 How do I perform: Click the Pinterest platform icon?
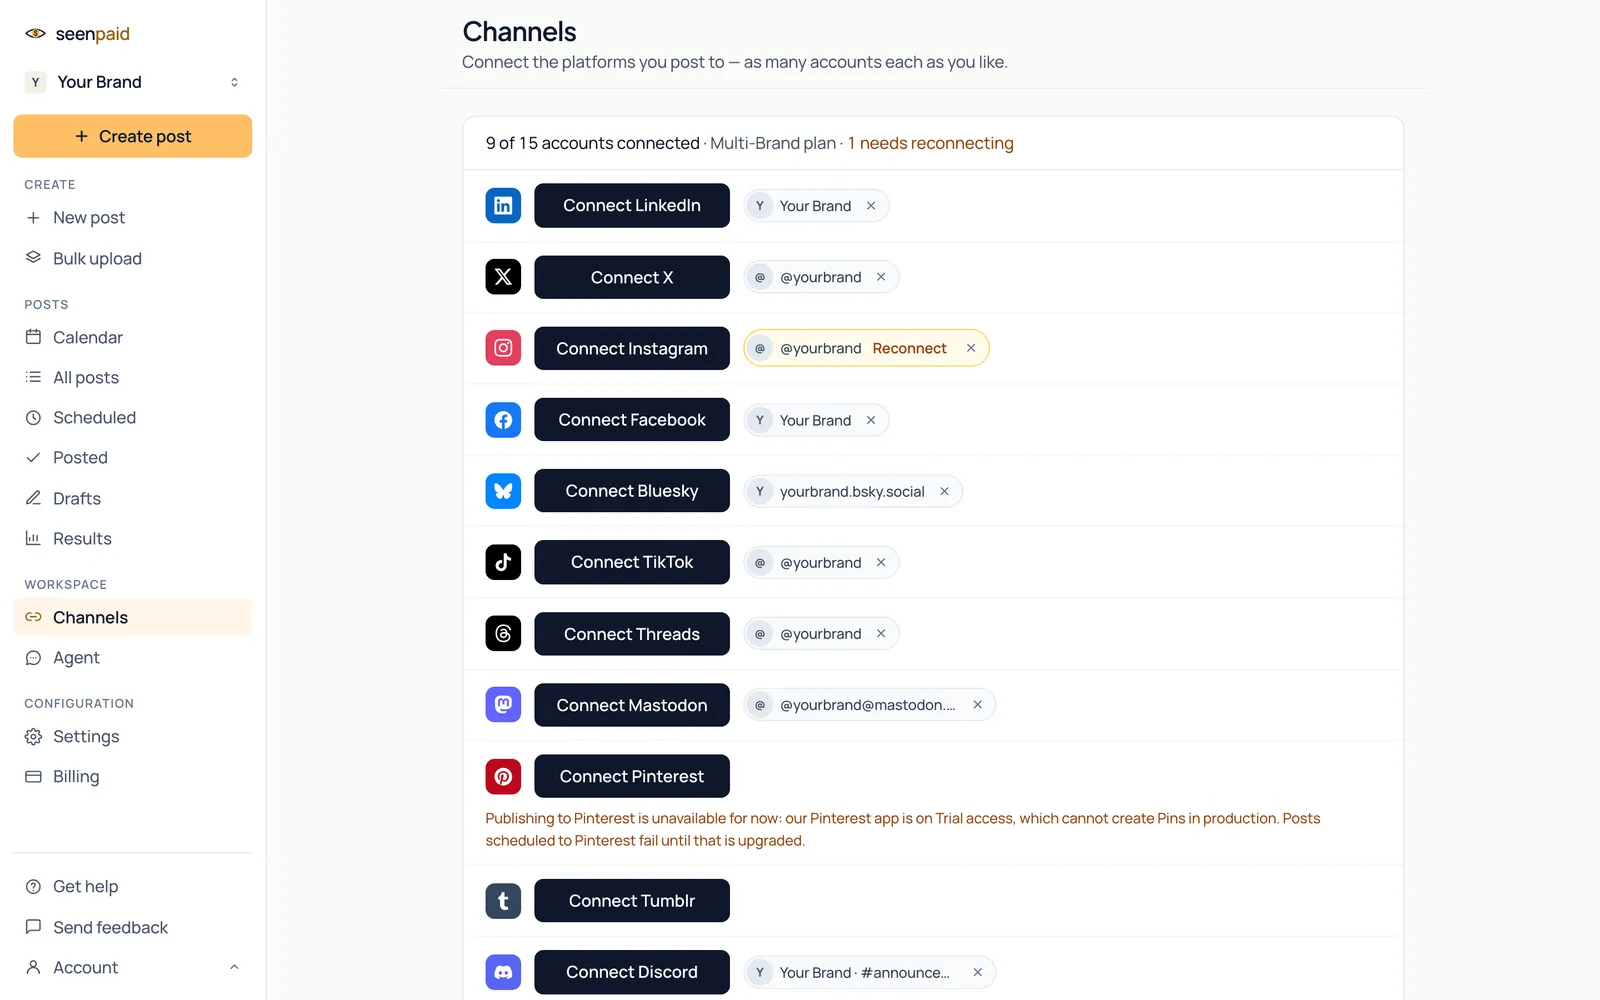pyautogui.click(x=503, y=776)
